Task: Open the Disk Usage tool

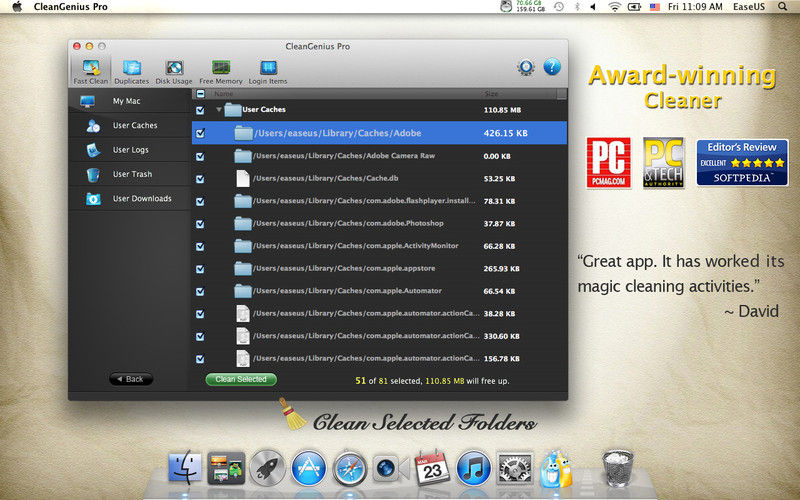Action: (x=174, y=71)
